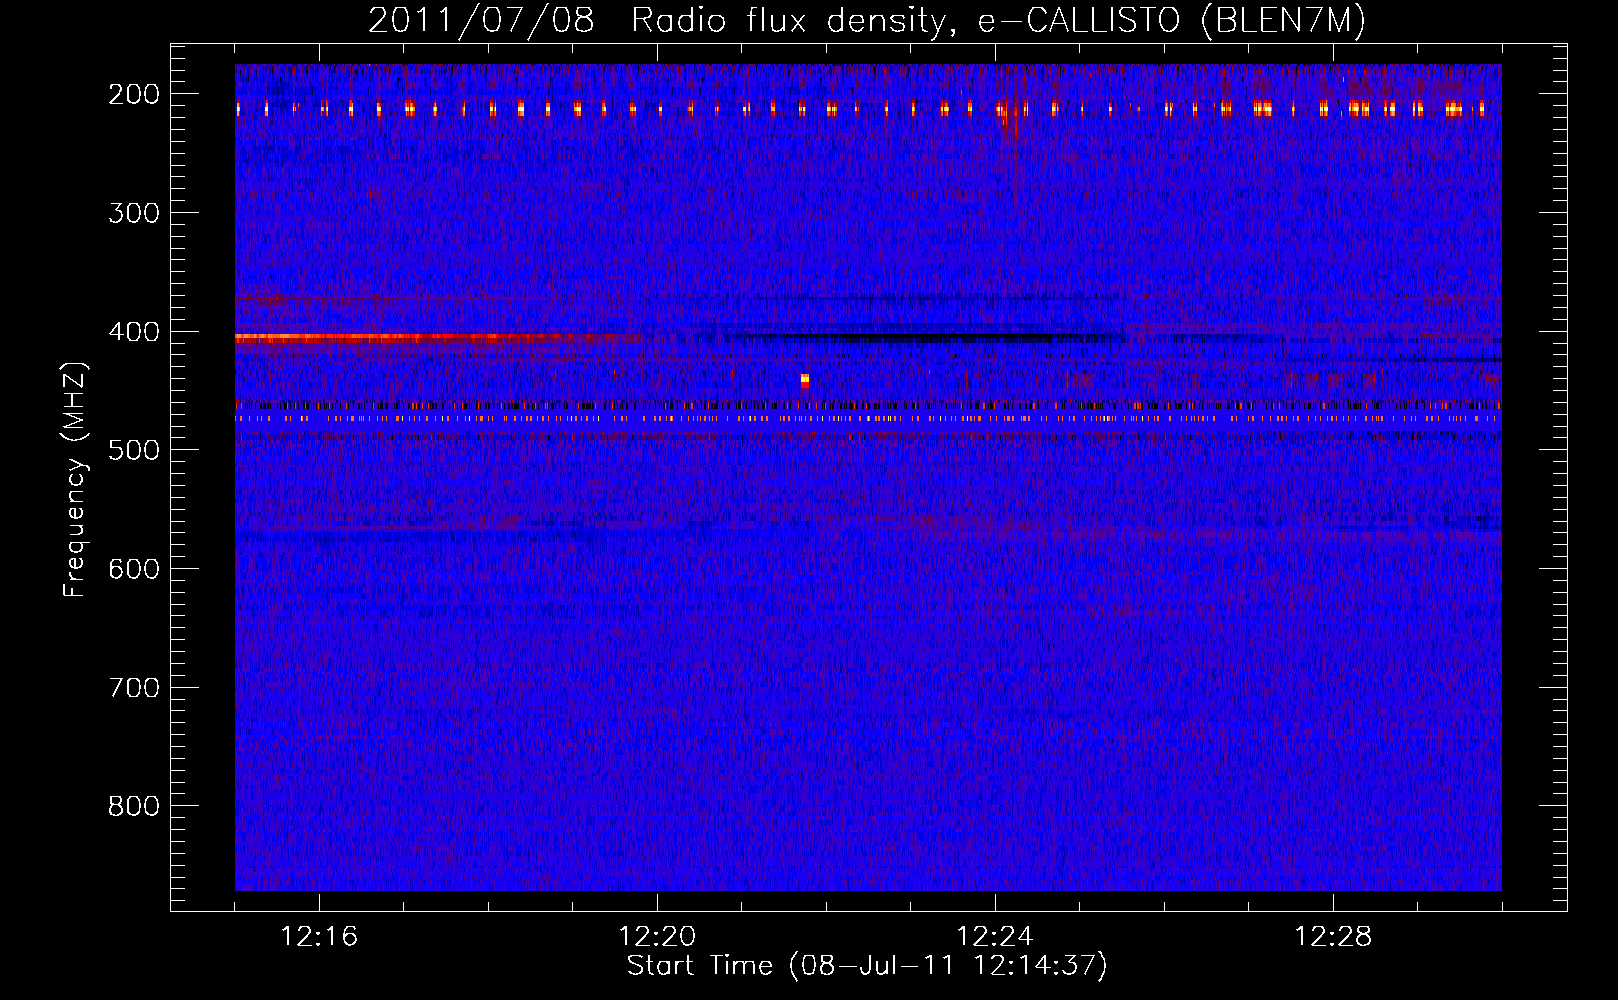Click the plot title '2011/07/08 Radio flux density'

click(656, 20)
